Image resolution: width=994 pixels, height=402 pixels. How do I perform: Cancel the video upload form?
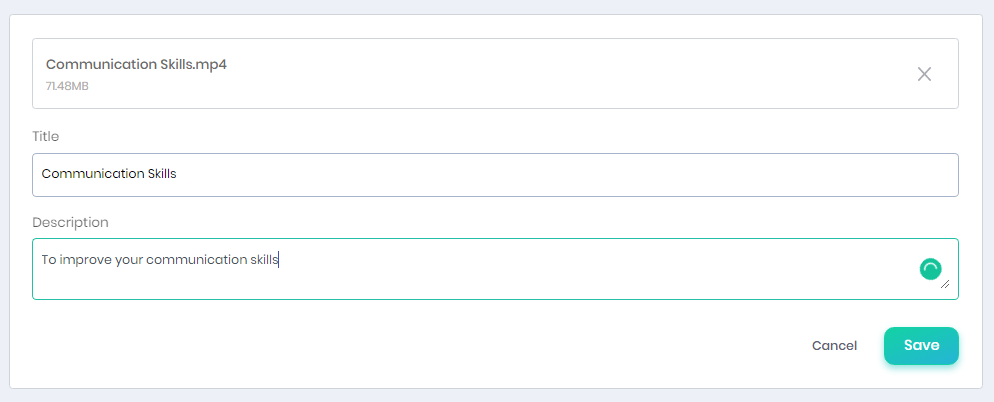(834, 346)
